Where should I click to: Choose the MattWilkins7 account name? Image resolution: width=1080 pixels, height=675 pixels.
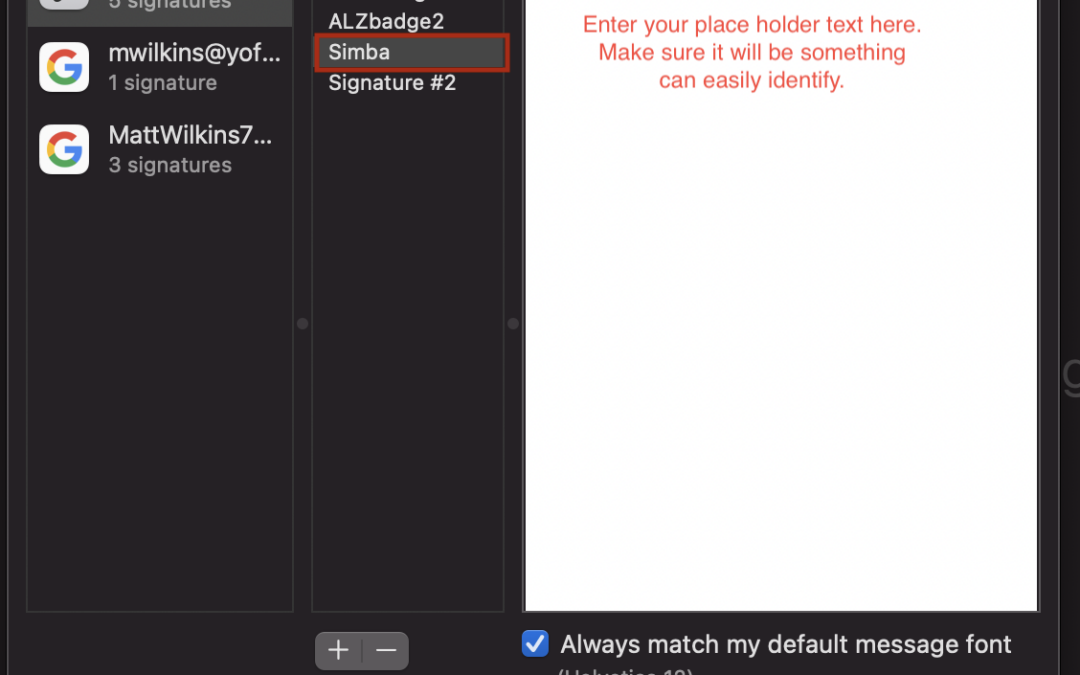click(190, 136)
